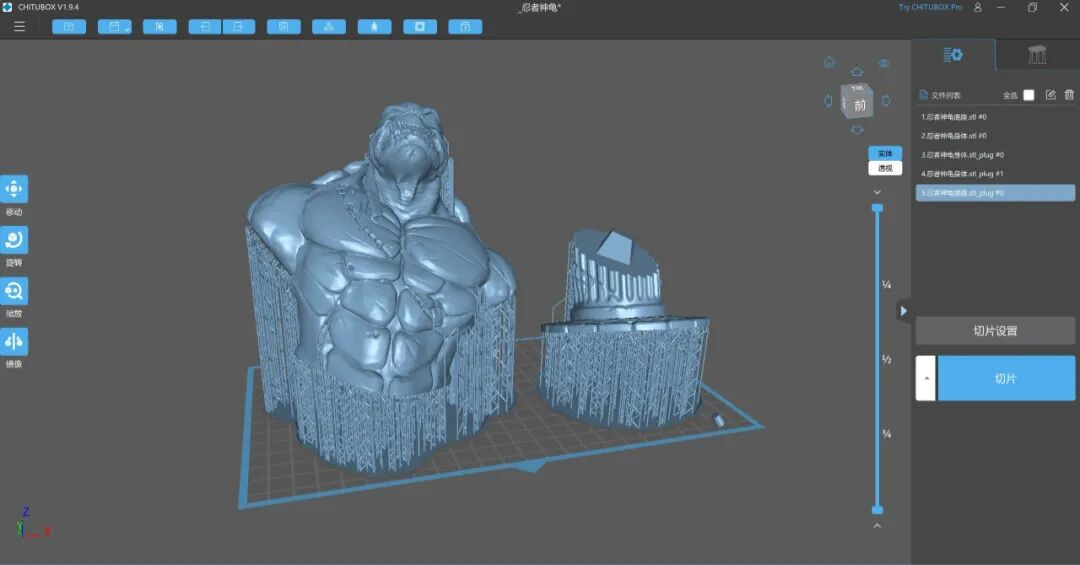Click the arrow below the view cube
Image resolution: width=1080 pixels, height=565 pixels.
857,130
